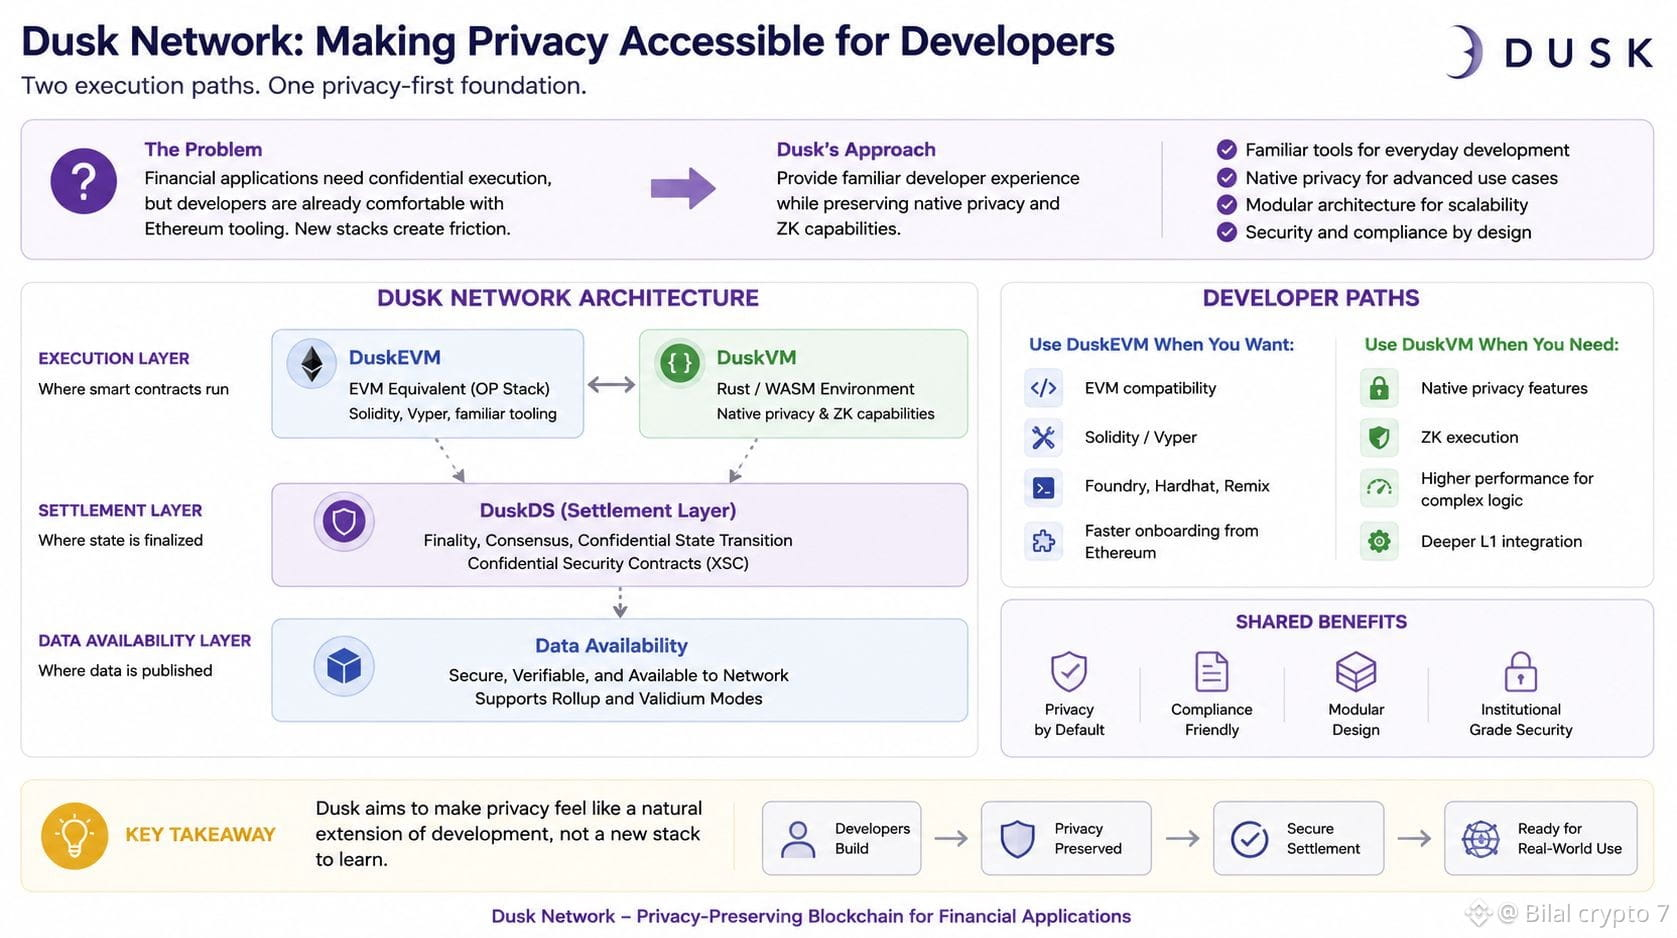Image resolution: width=1677 pixels, height=938 pixels.
Task: Click the text Where smart contracts run
Action: click(133, 389)
